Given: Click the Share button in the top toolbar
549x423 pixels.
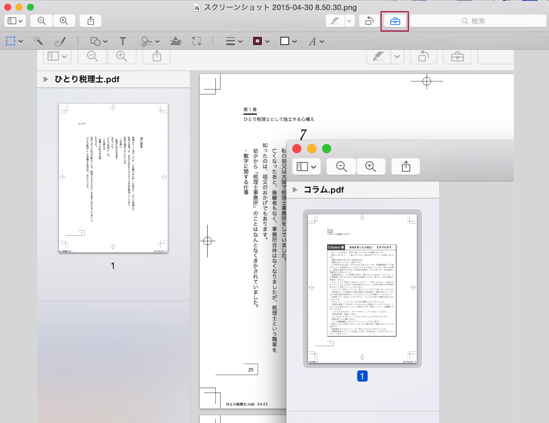Looking at the screenshot, I should point(90,21).
